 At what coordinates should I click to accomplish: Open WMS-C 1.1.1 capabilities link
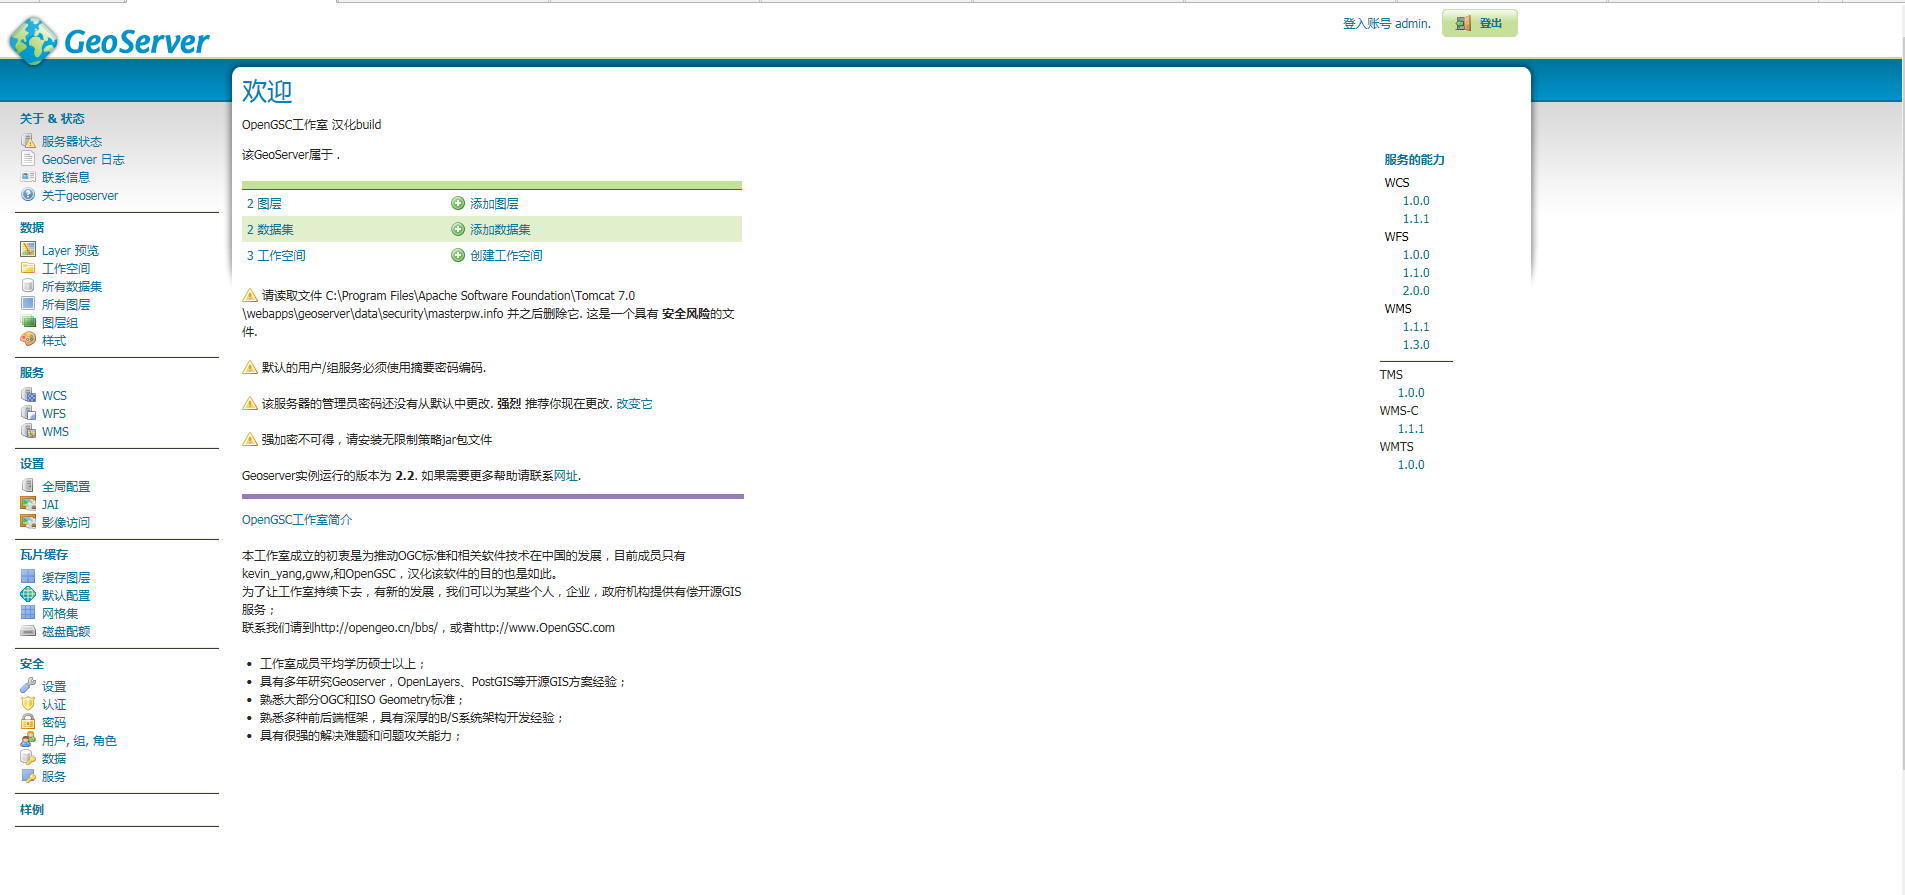(1411, 429)
